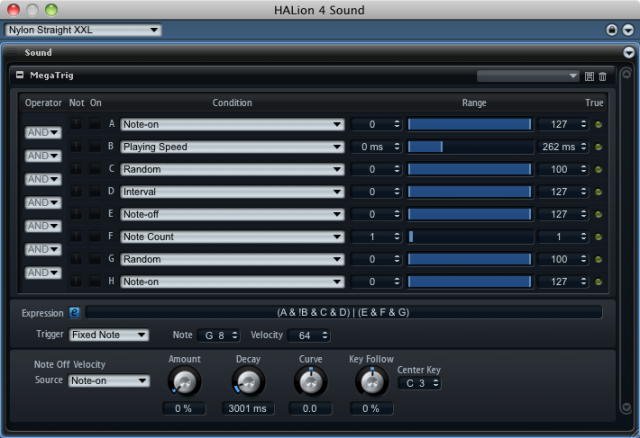Image resolution: width=640 pixels, height=438 pixels.
Task: Click the Velocity value field showing 64
Action: click(x=311, y=335)
